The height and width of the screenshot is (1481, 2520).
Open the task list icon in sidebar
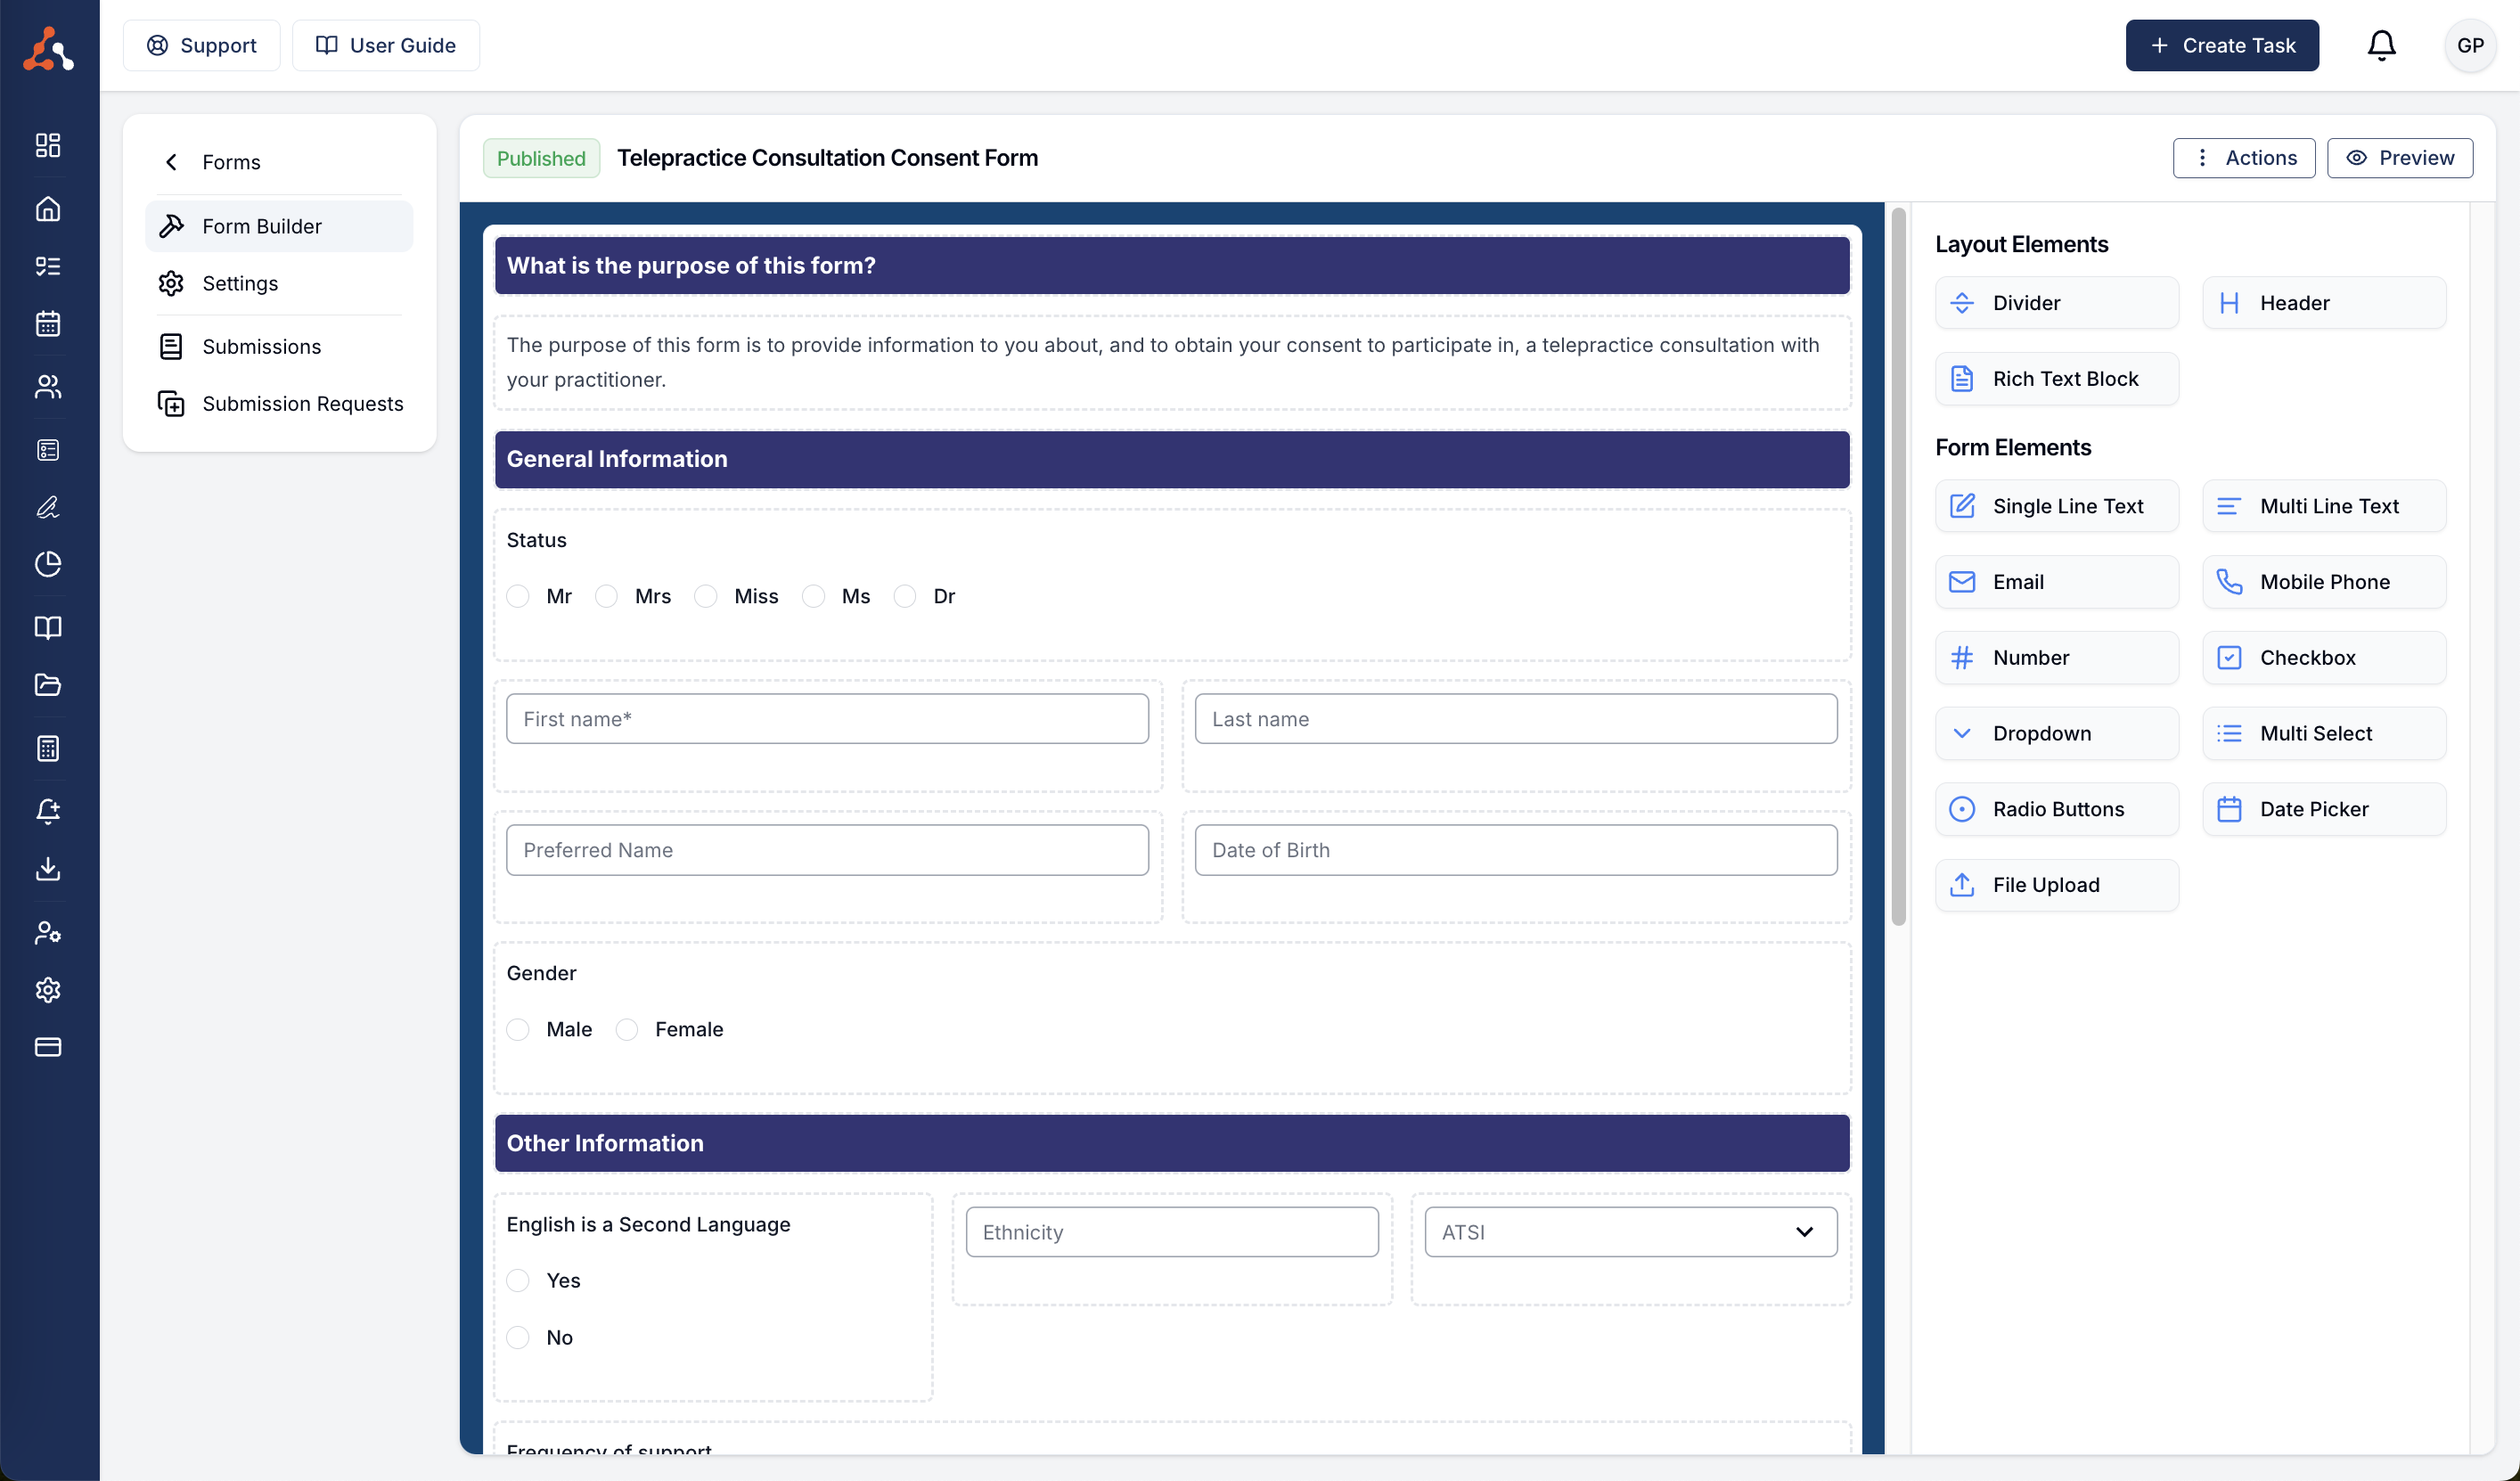(x=48, y=266)
